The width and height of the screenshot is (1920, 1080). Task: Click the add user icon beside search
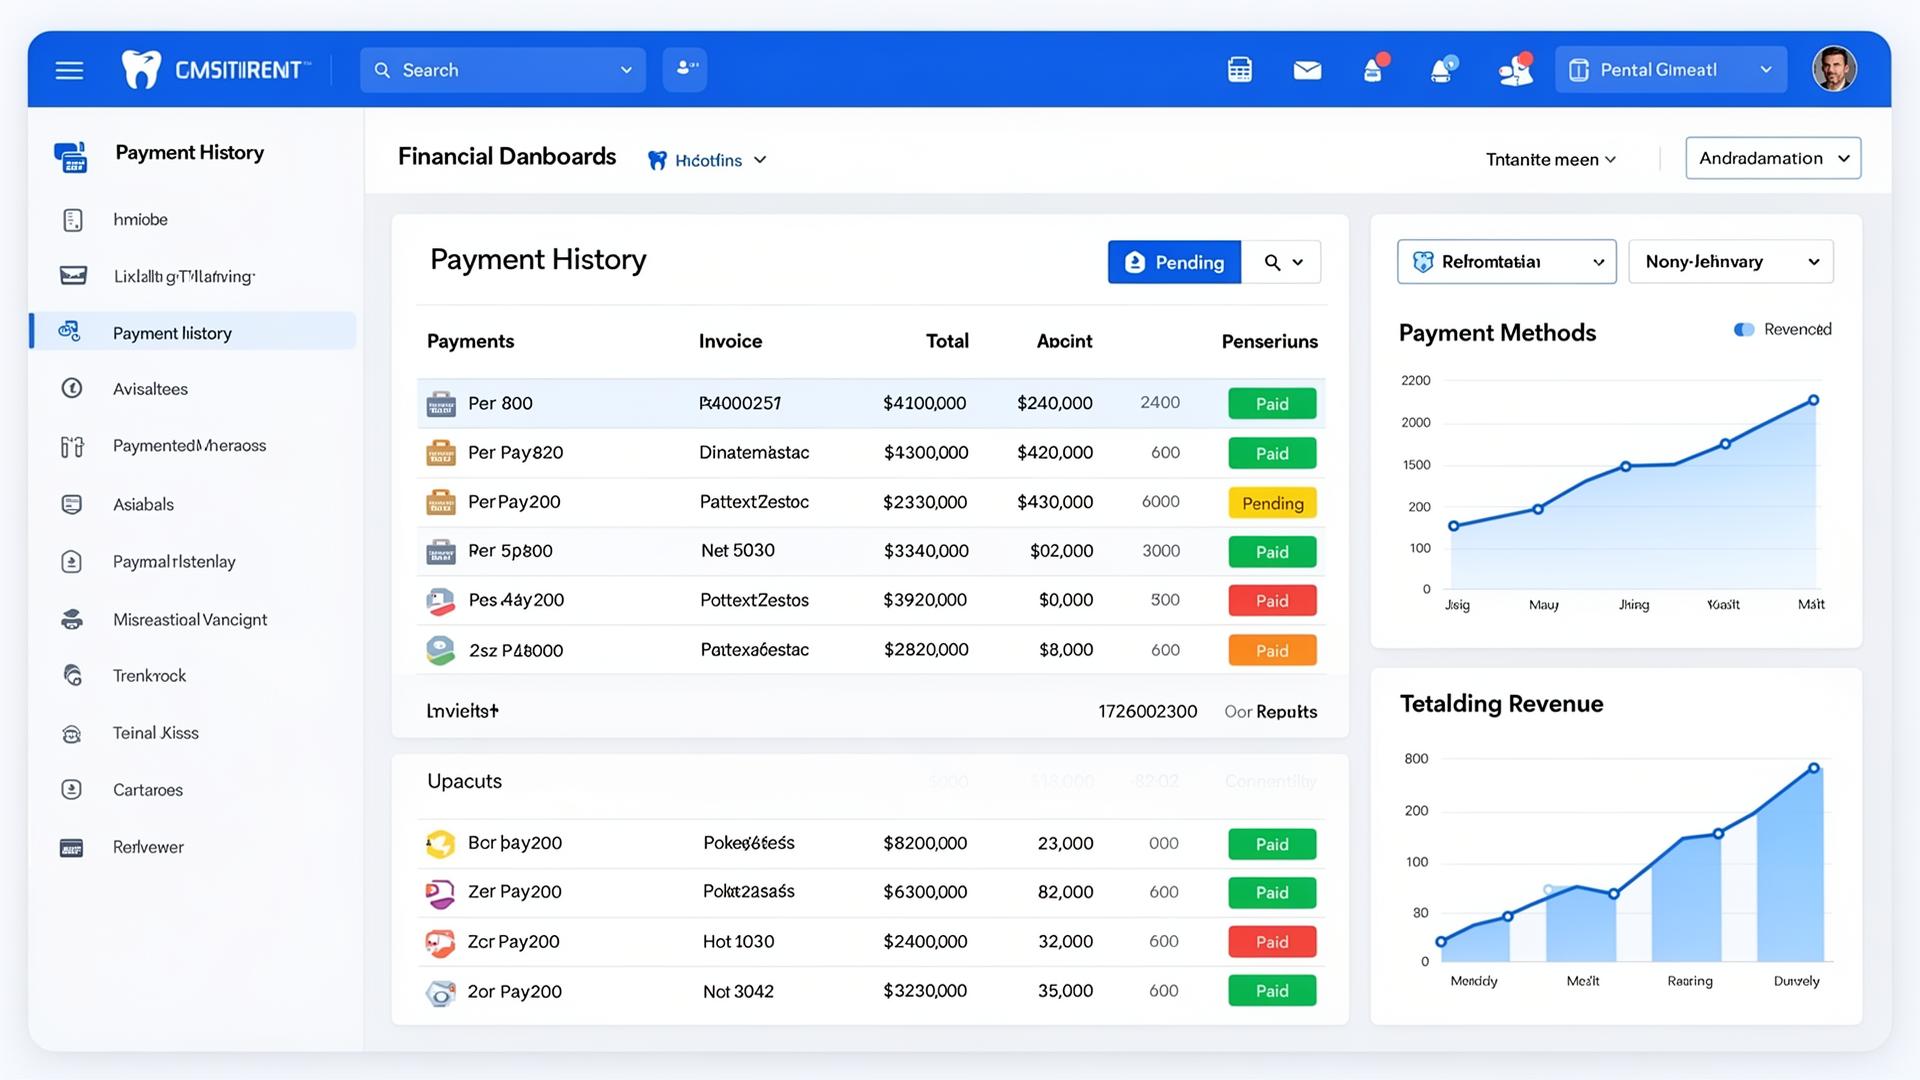685,69
